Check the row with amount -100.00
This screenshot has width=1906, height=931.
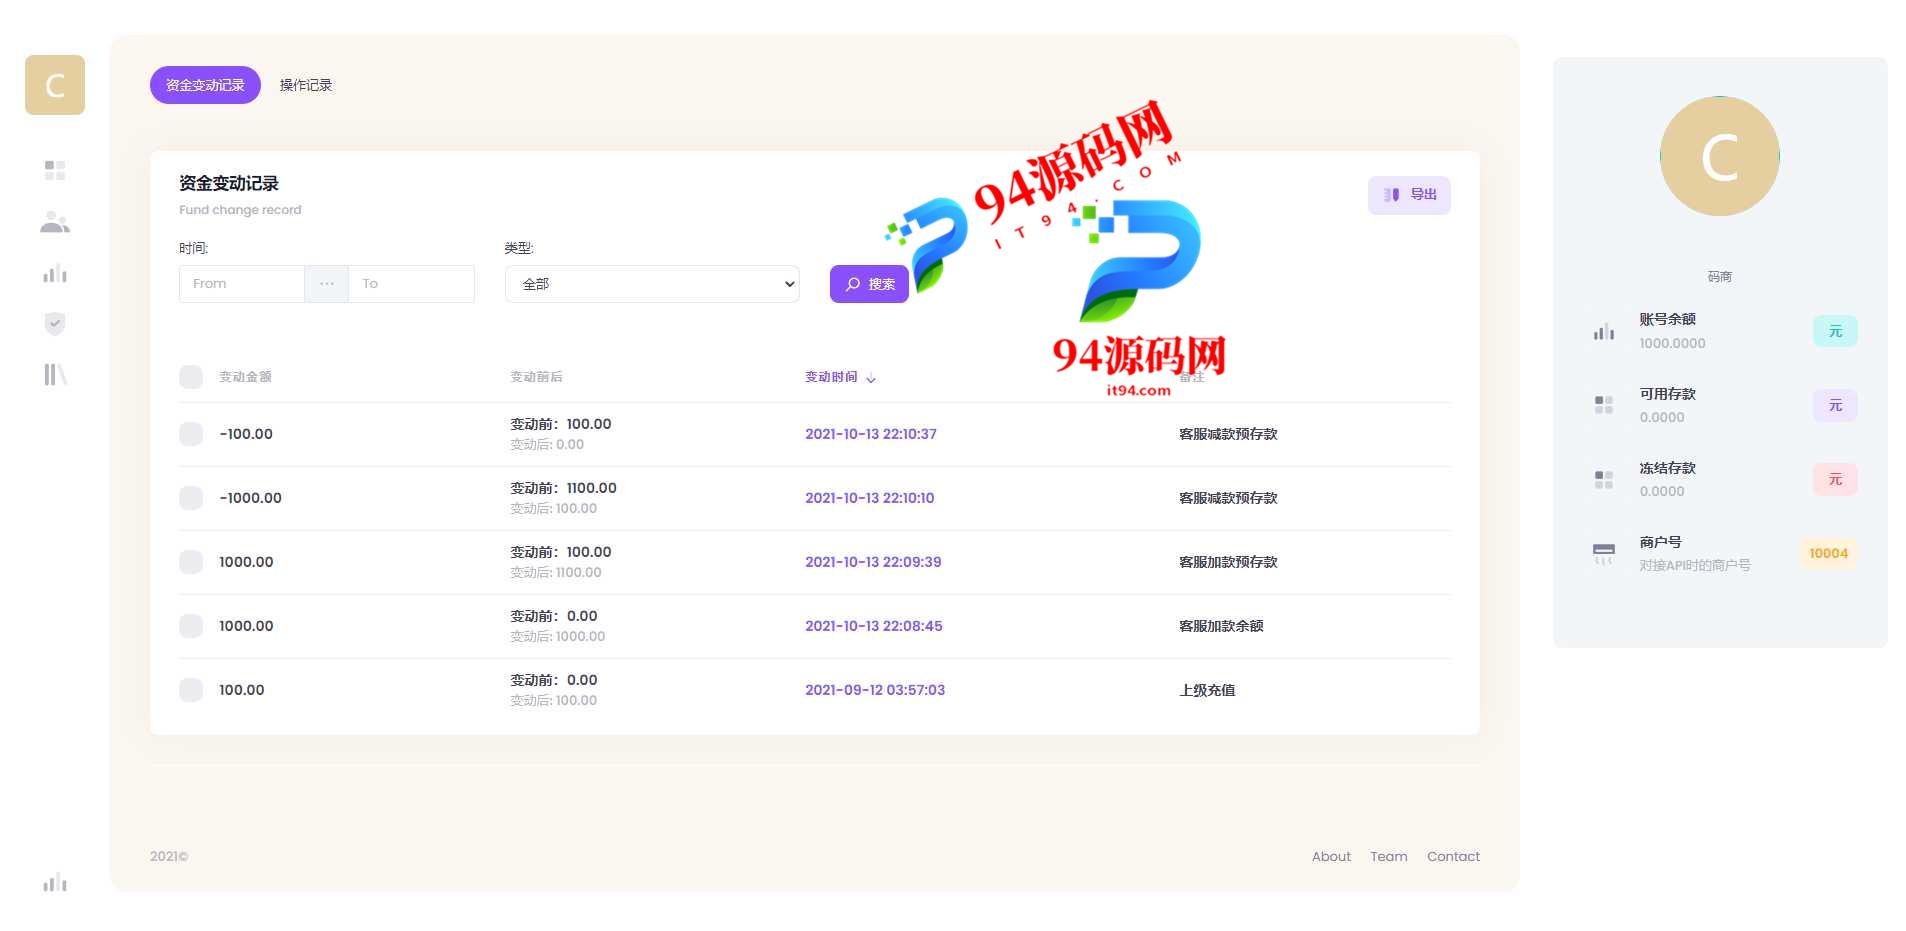191,434
